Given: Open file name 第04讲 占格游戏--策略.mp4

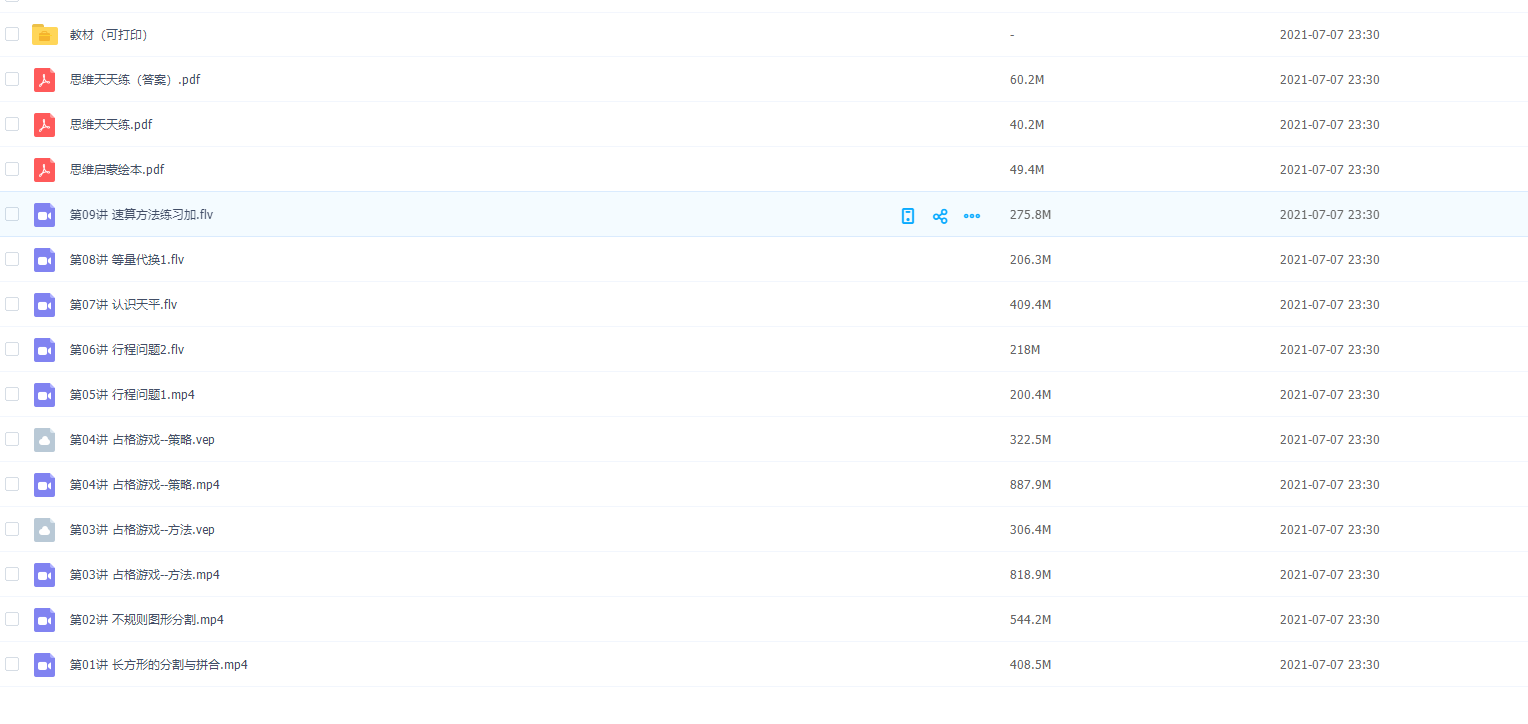Looking at the screenshot, I should [x=144, y=485].
